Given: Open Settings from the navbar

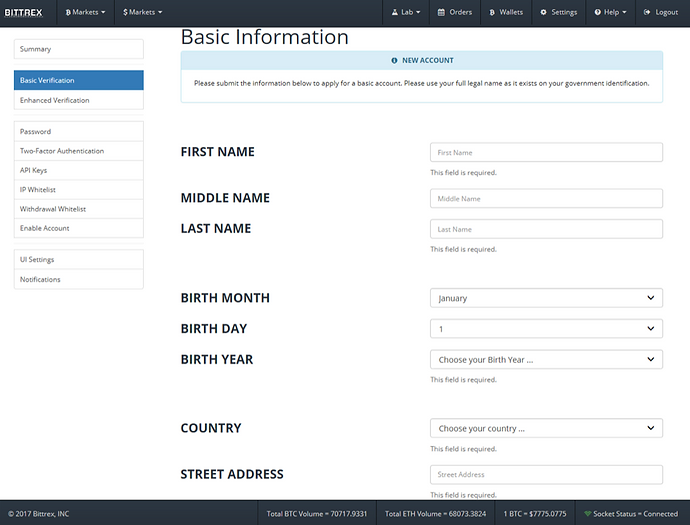Looking at the screenshot, I should pyautogui.click(x=559, y=12).
